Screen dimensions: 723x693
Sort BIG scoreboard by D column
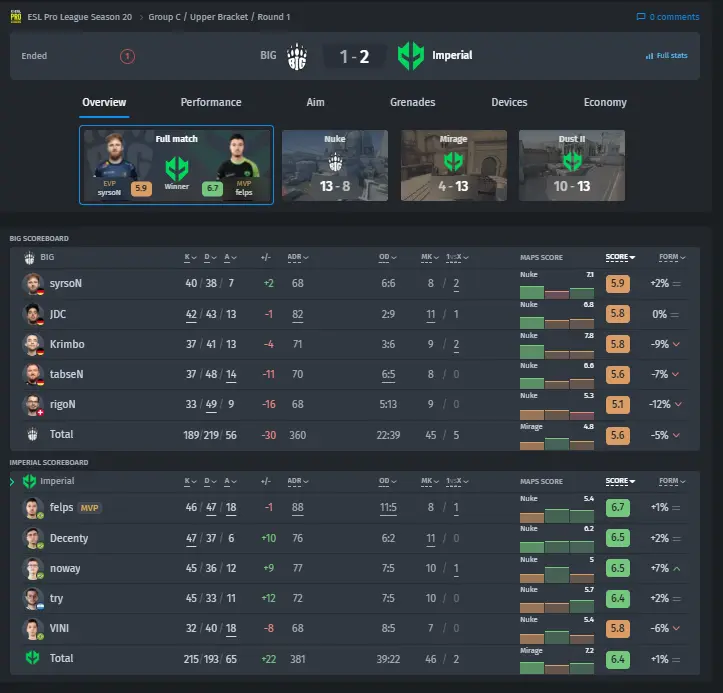pyautogui.click(x=210, y=257)
